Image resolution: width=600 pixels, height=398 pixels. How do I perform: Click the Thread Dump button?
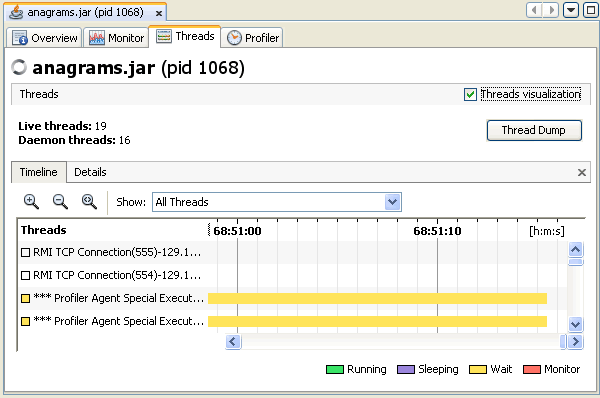[534, 130]
